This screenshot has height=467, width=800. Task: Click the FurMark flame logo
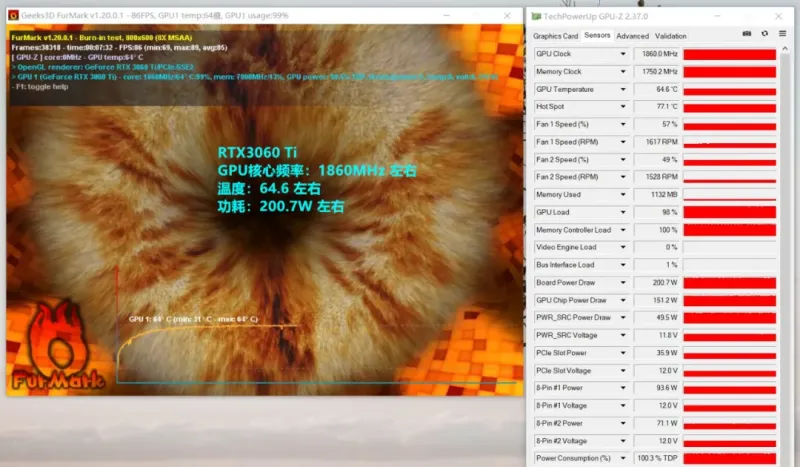pos(58,347)
